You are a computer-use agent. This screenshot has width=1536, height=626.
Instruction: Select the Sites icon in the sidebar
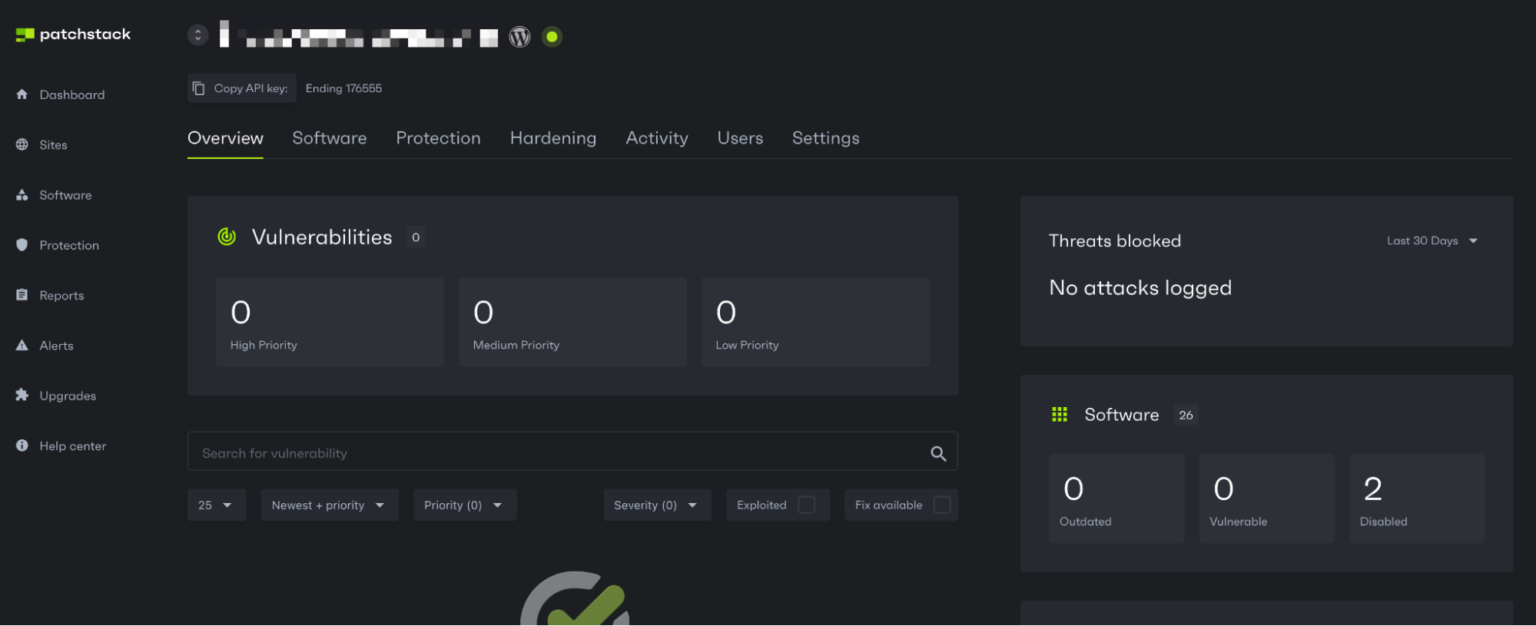(x=54, y=144)
